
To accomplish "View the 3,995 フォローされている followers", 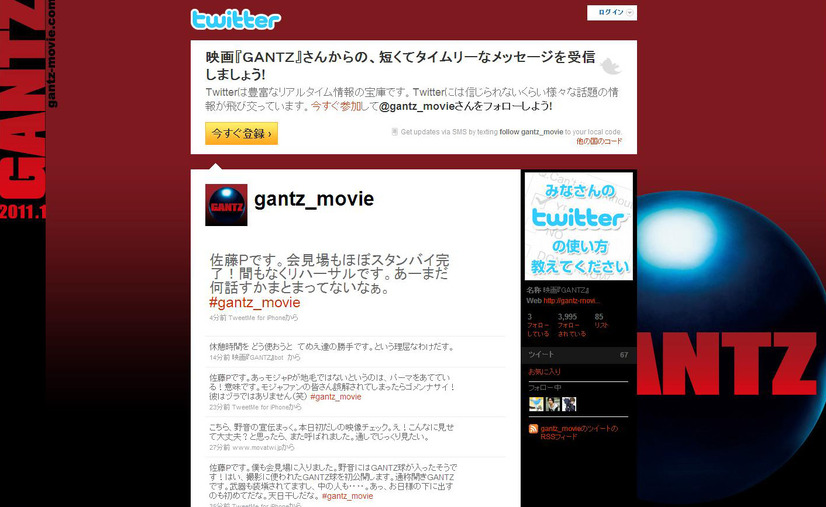I will [x=572, y=325].
